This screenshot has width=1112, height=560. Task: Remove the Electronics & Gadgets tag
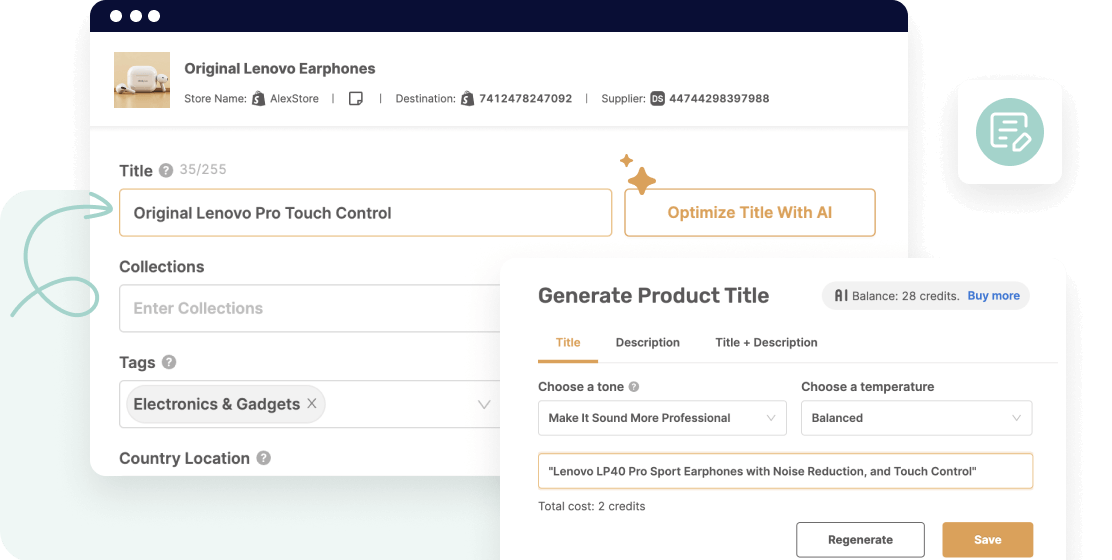point(312,403)
